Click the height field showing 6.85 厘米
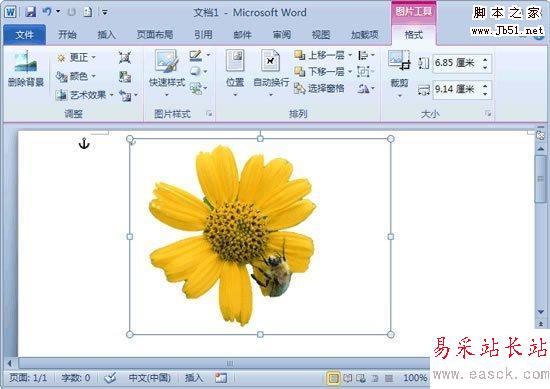This screenshot has height=389, width=550. [x=457, y=63]
